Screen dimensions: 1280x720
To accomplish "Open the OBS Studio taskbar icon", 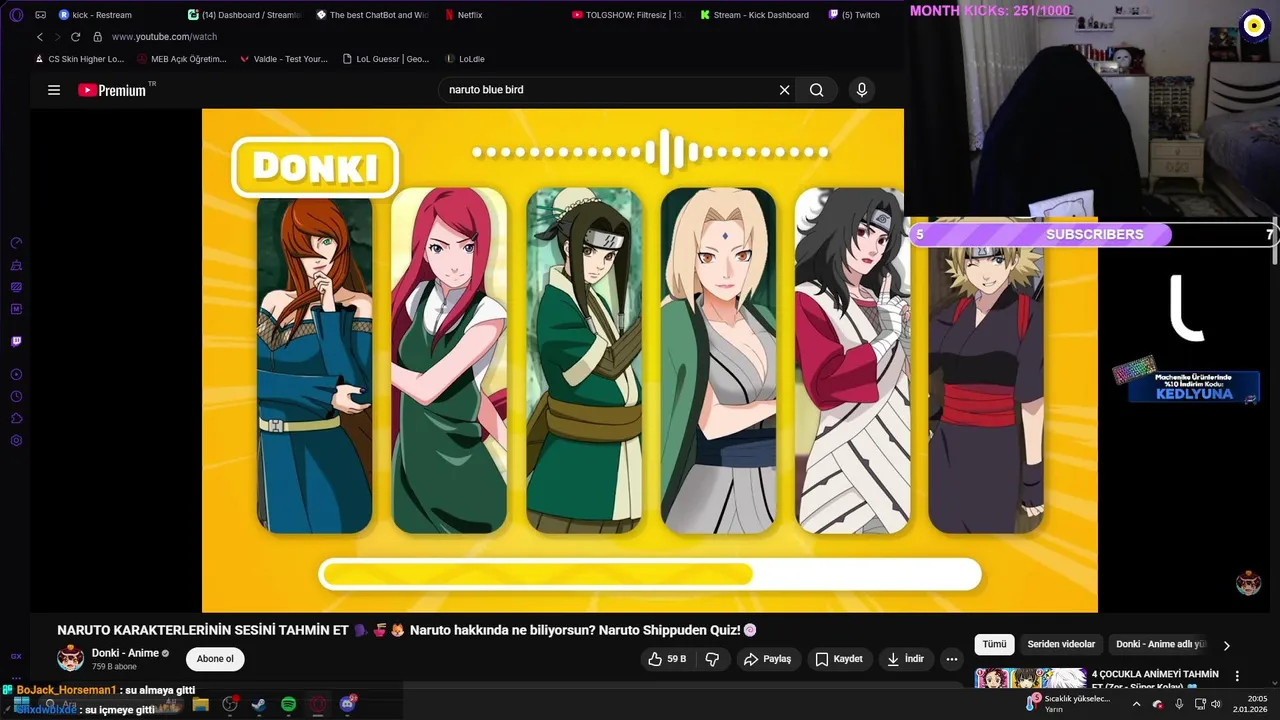I will coord(230,704).
